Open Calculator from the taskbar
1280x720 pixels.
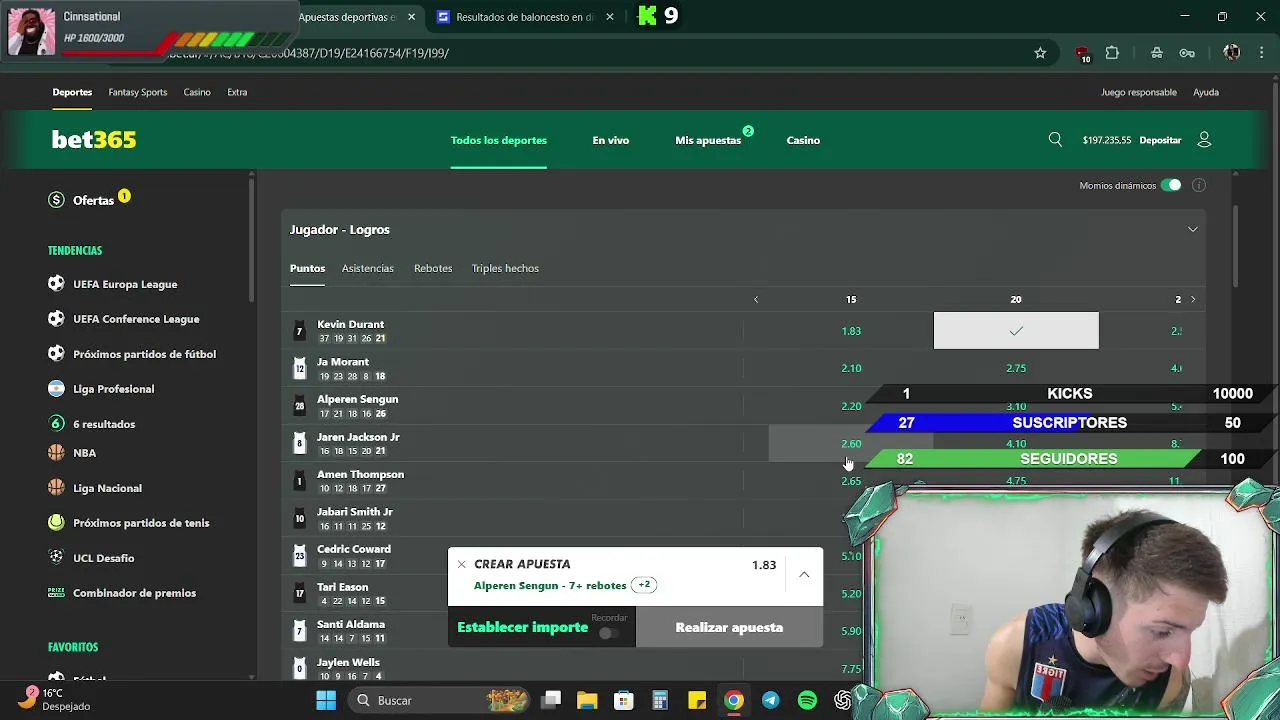pyautogui.click(x=660, y=700)
